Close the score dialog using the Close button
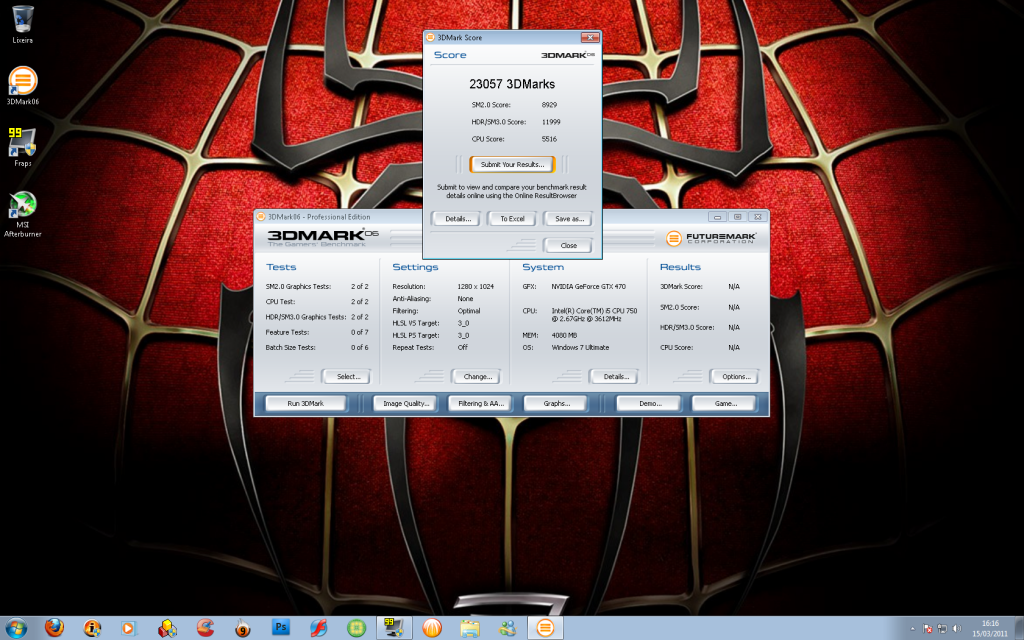The width and height of the screenshot is (1024, 640). [x=568, y=246]
